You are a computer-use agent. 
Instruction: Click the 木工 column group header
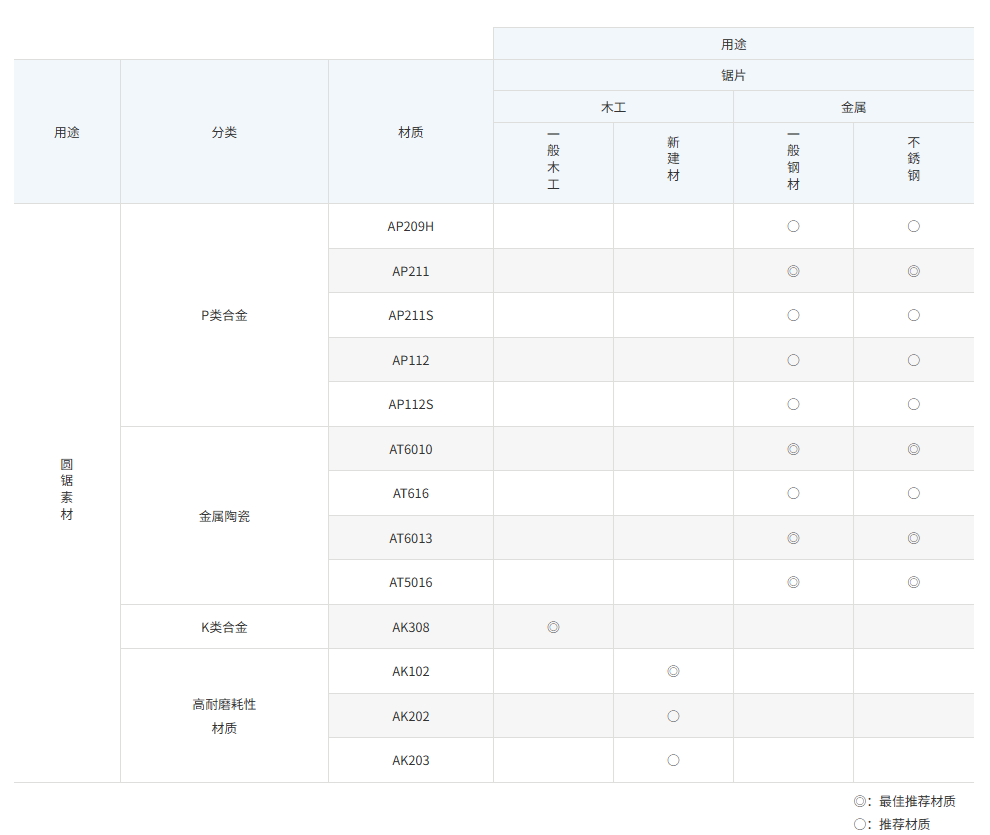click(x=613, y=107)
